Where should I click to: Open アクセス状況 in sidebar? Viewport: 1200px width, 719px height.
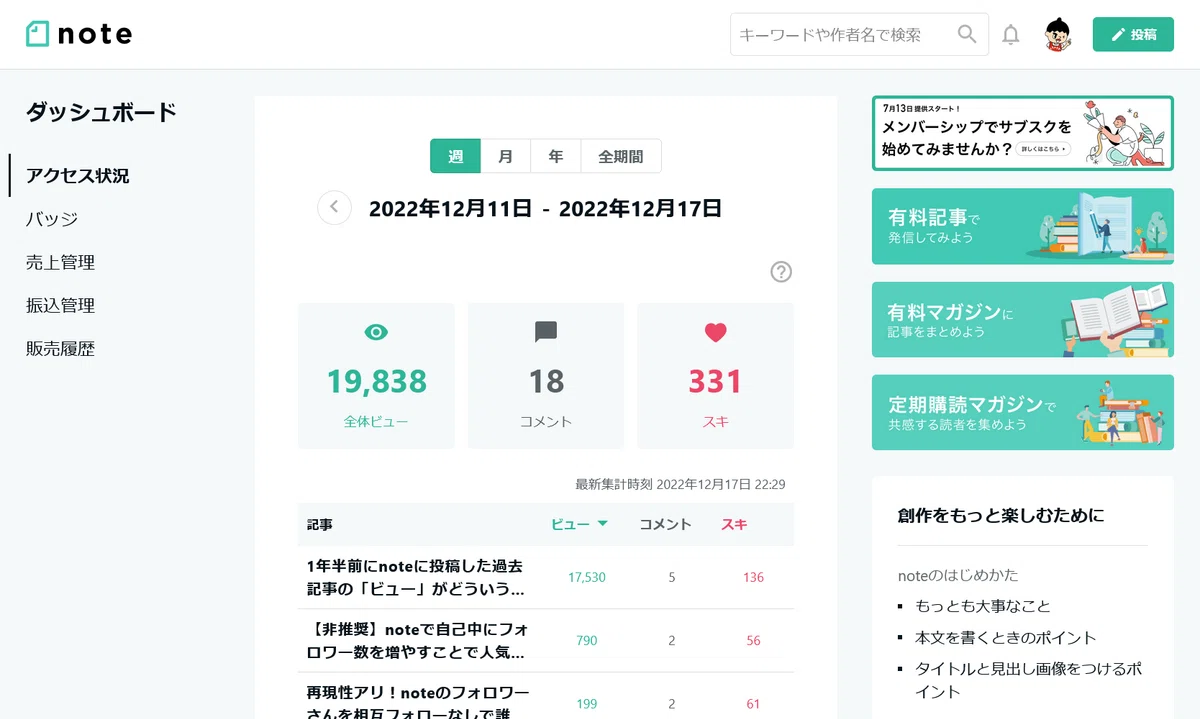[x=78, y=176]
